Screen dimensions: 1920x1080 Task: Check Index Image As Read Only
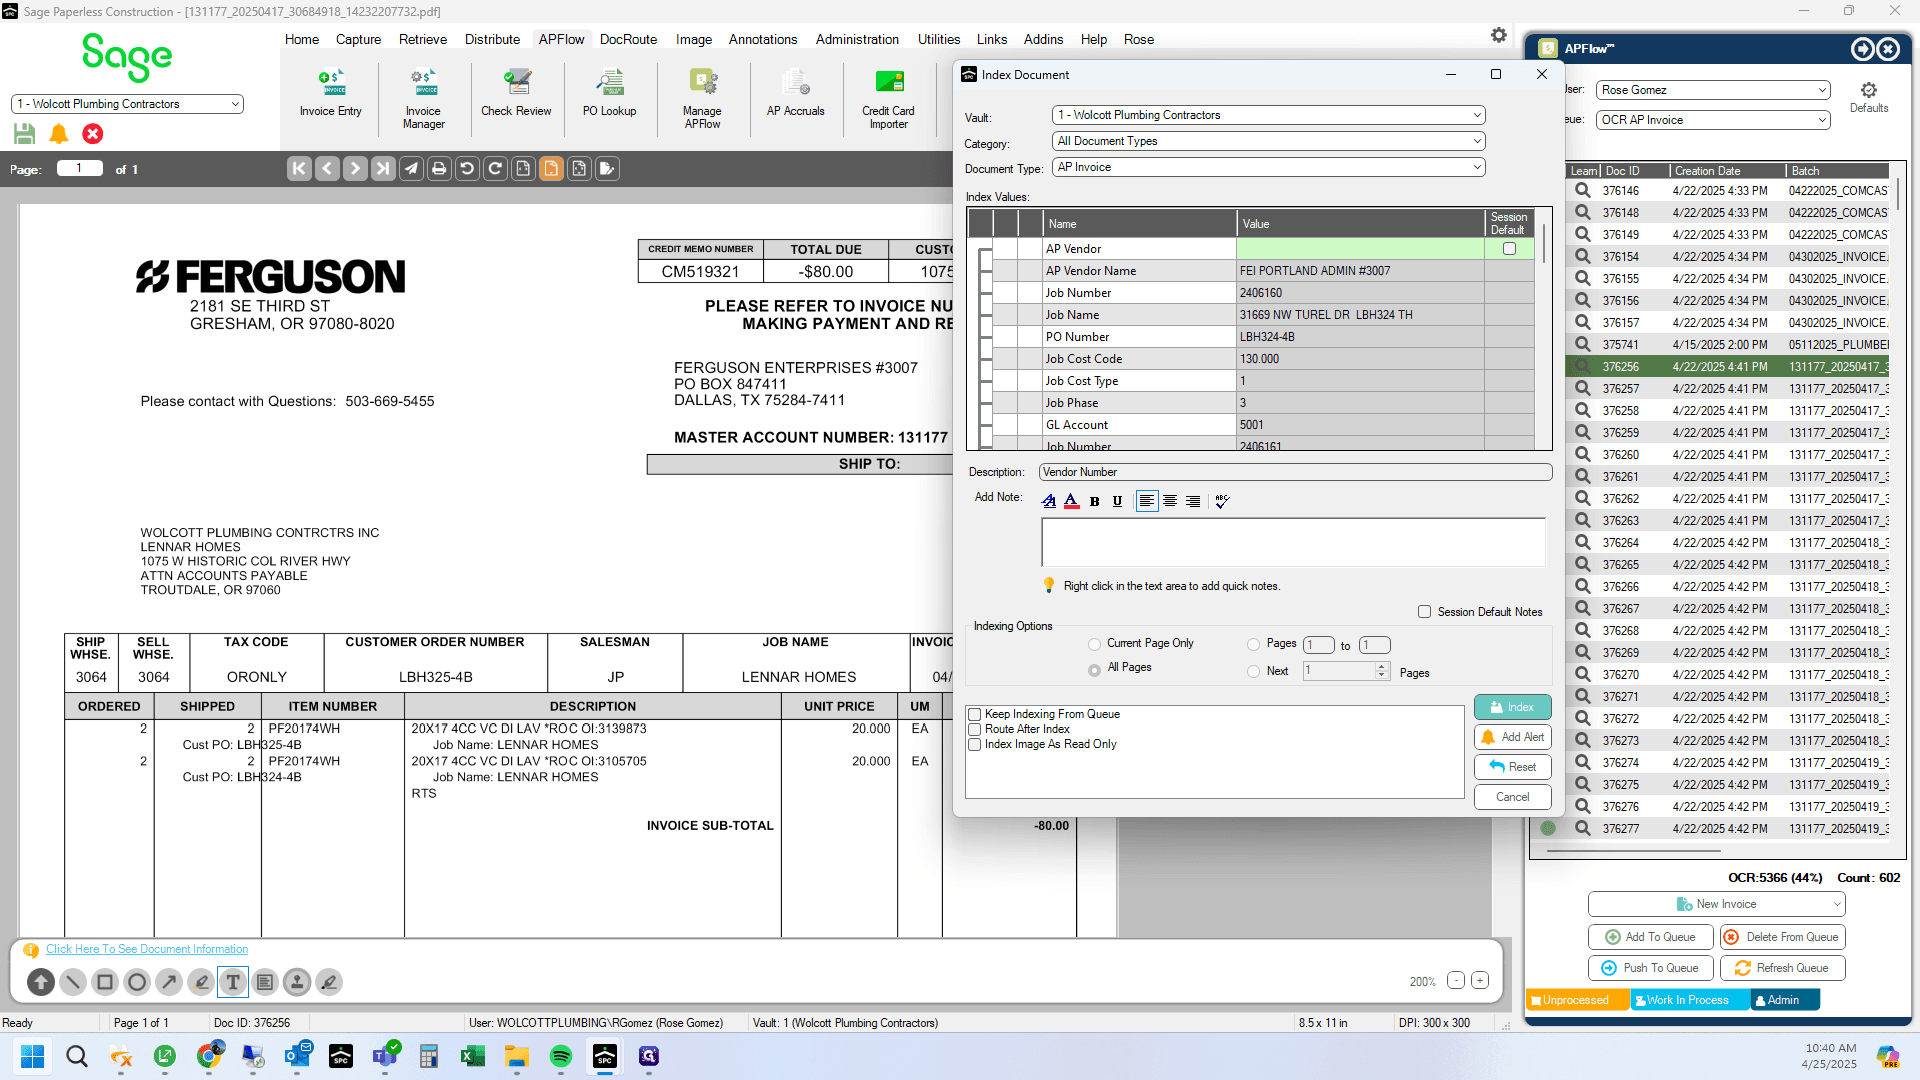[x=974, y=744]
